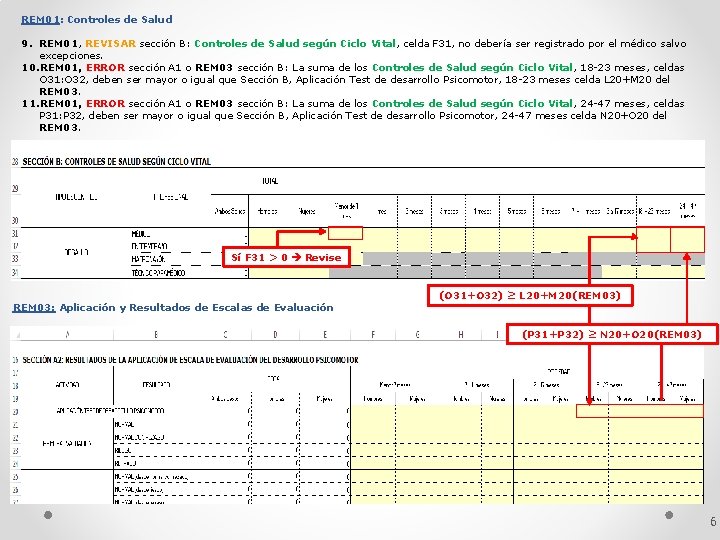Viewport: 720px width, 540px height.
Task: Click the red ERROR word in item 11
Action: click(105, 103)
